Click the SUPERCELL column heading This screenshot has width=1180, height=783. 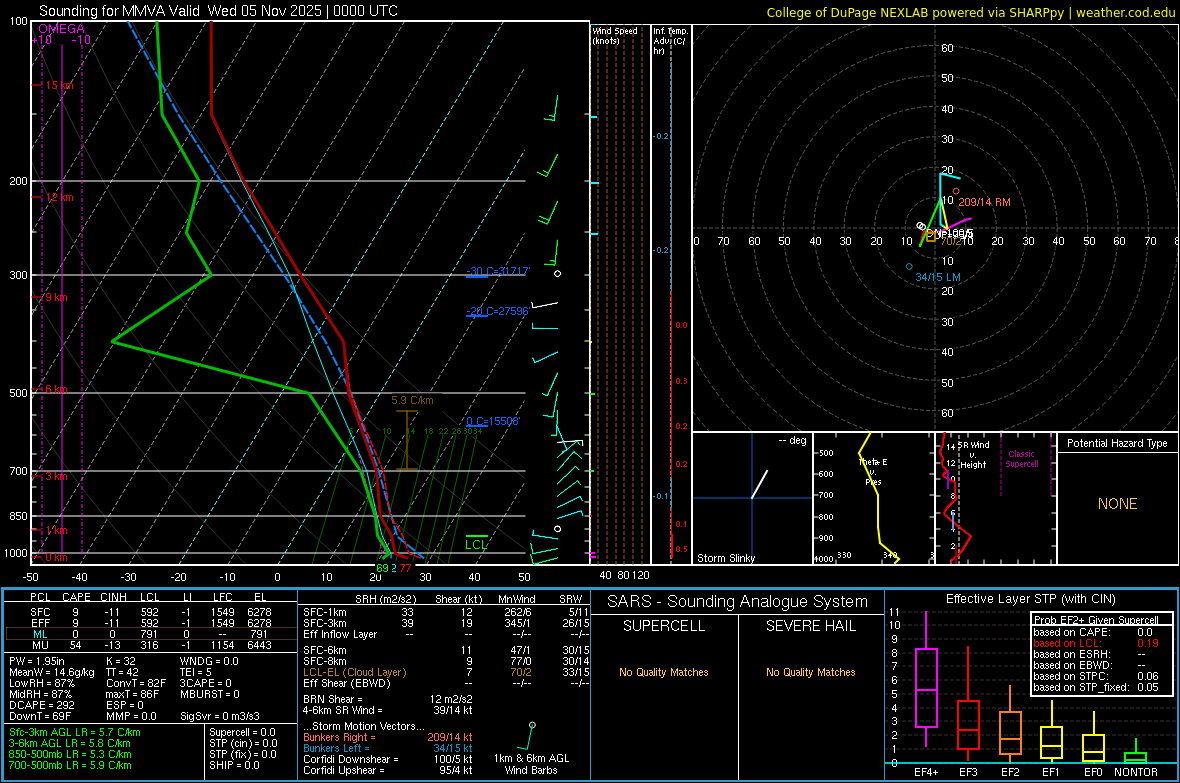[x=664, y=626]
